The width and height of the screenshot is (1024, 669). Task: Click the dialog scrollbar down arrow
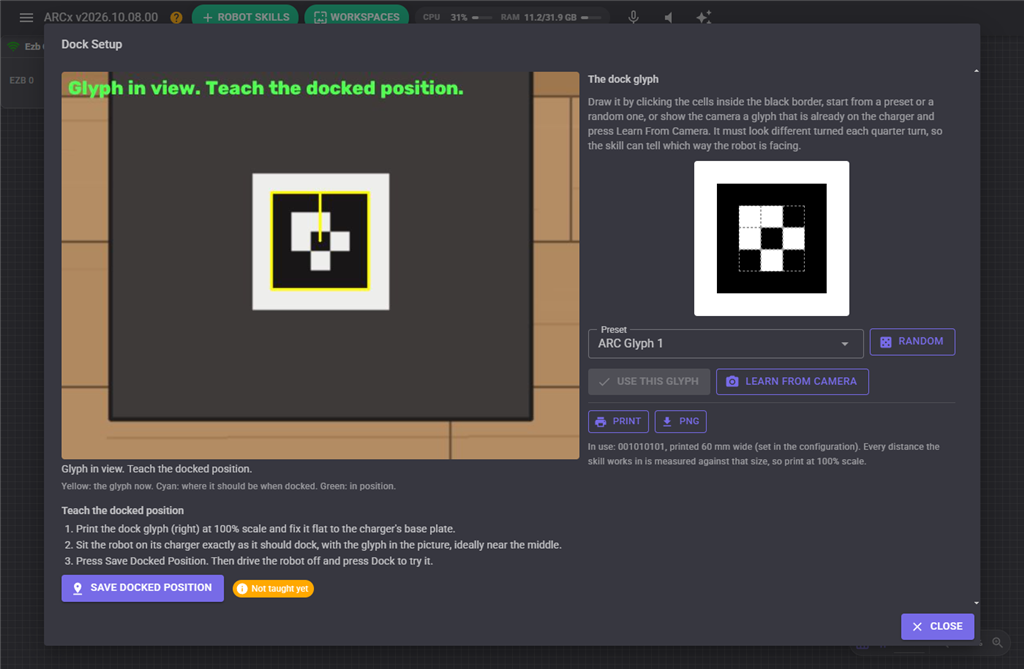coord(976,603)
